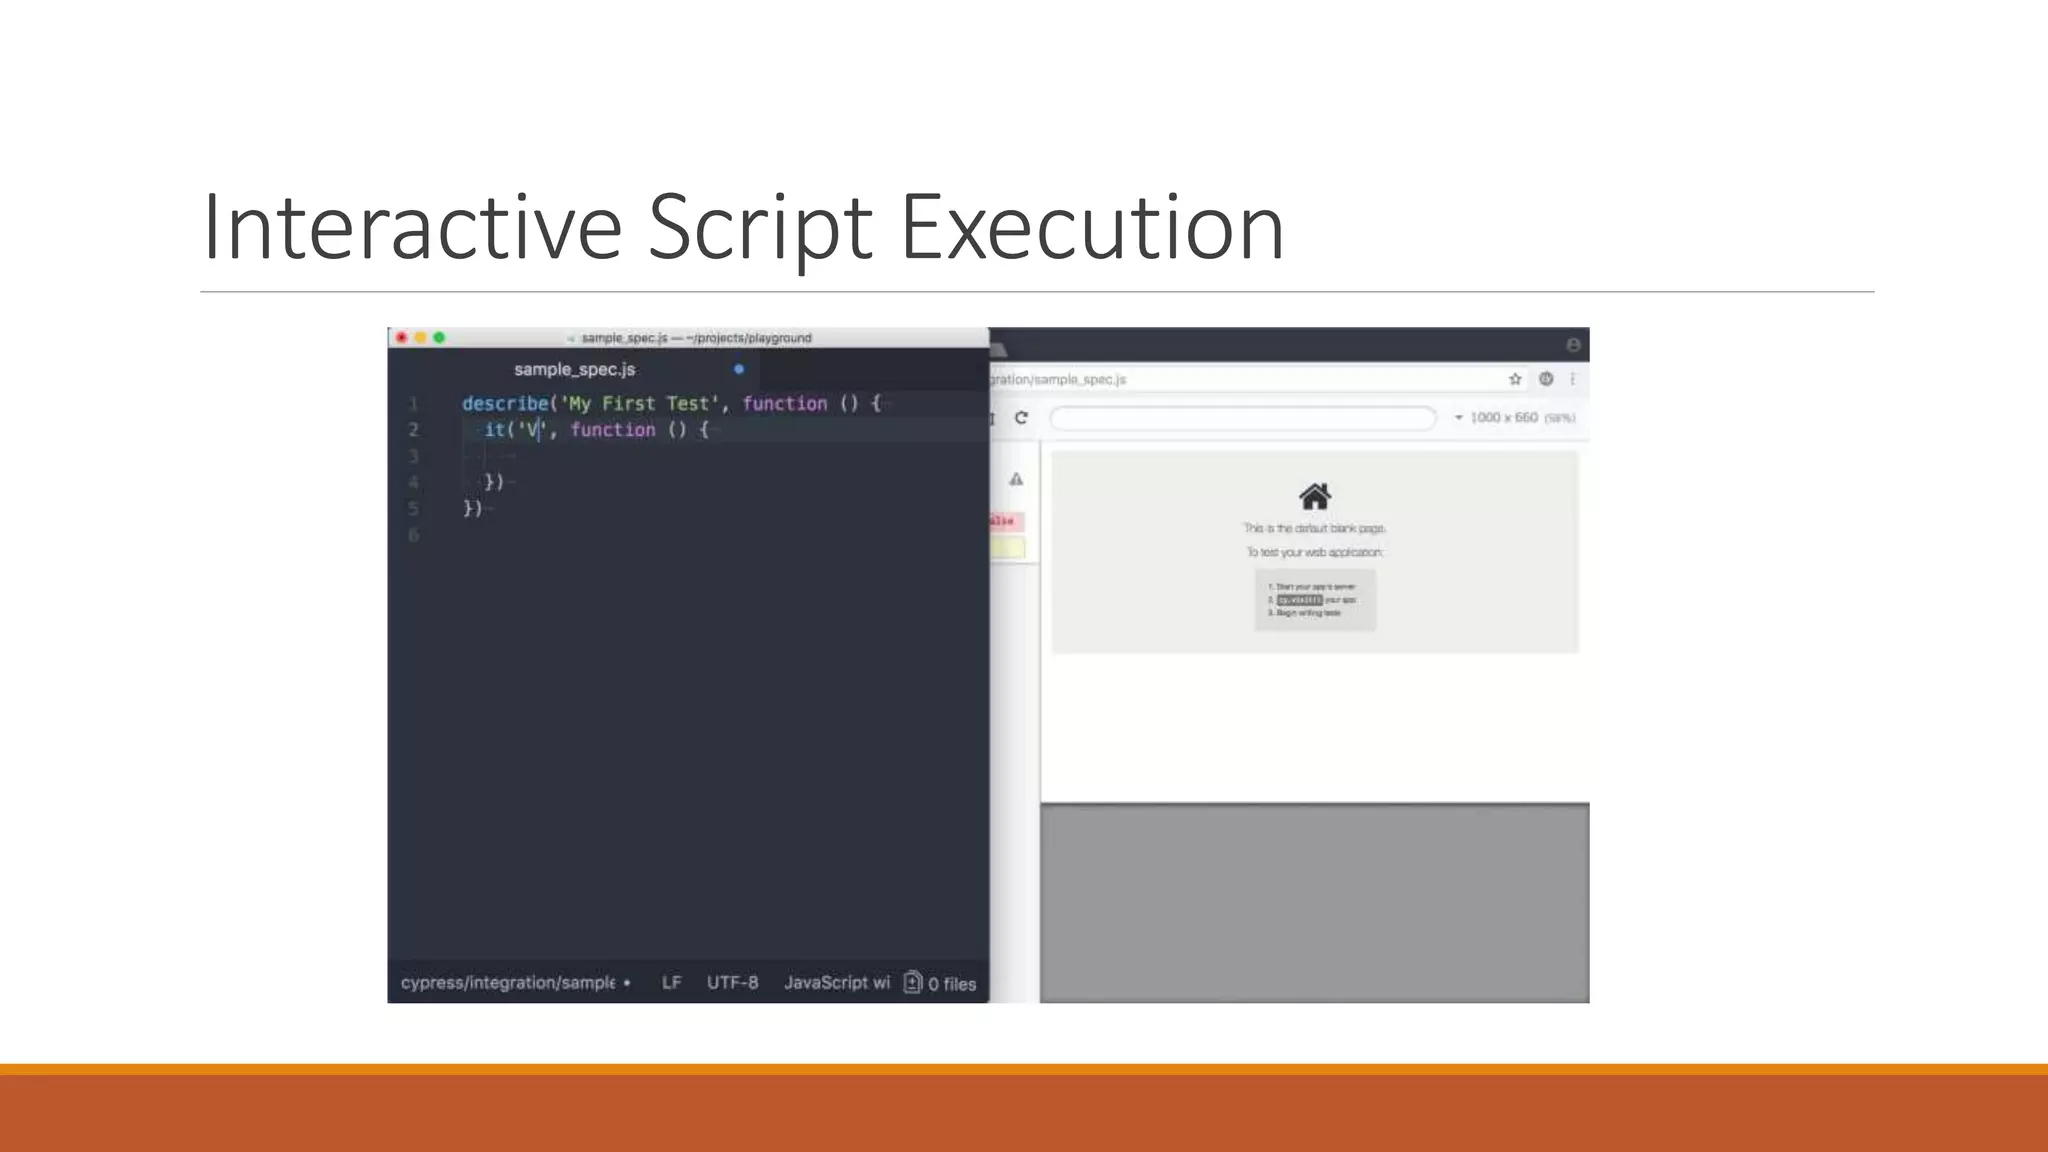This screenshot has height=1152, width=2048.
Task: Click the yellow minimize button of editor window
Action: [420, 338]
